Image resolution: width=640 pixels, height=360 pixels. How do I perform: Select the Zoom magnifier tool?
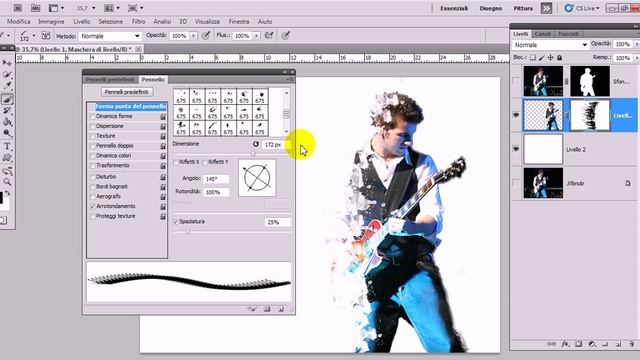click(7, 182)
